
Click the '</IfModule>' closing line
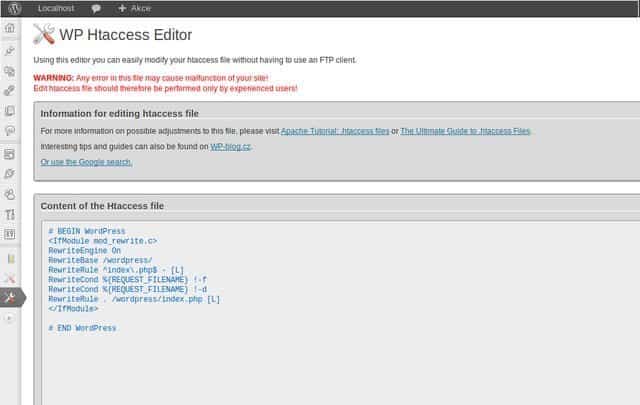tap(73, 309)
